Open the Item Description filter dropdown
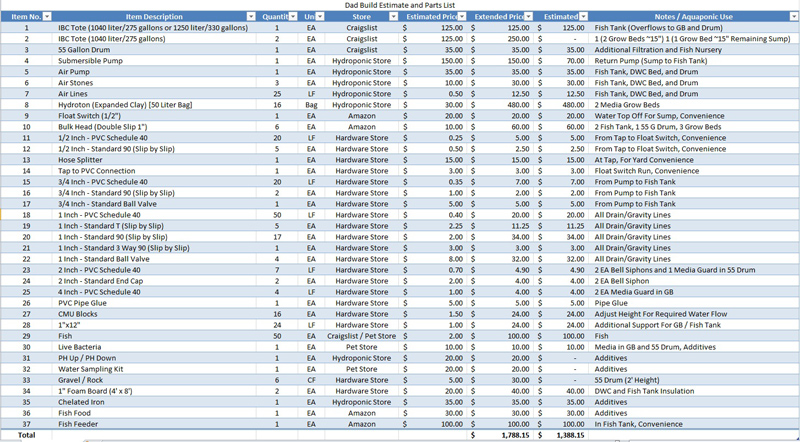The width and height of the screenshot is (800, 442). click(250, 17)
